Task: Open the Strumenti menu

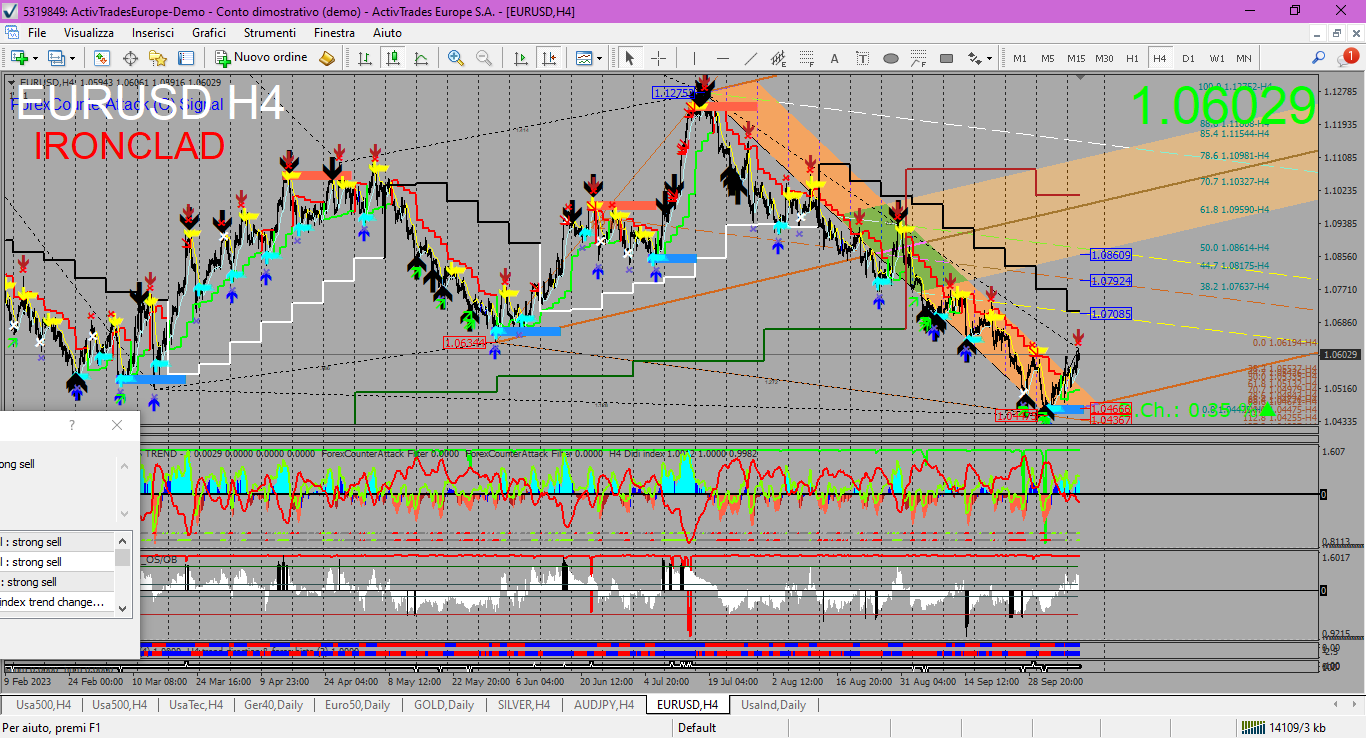Action: point(270,33)
